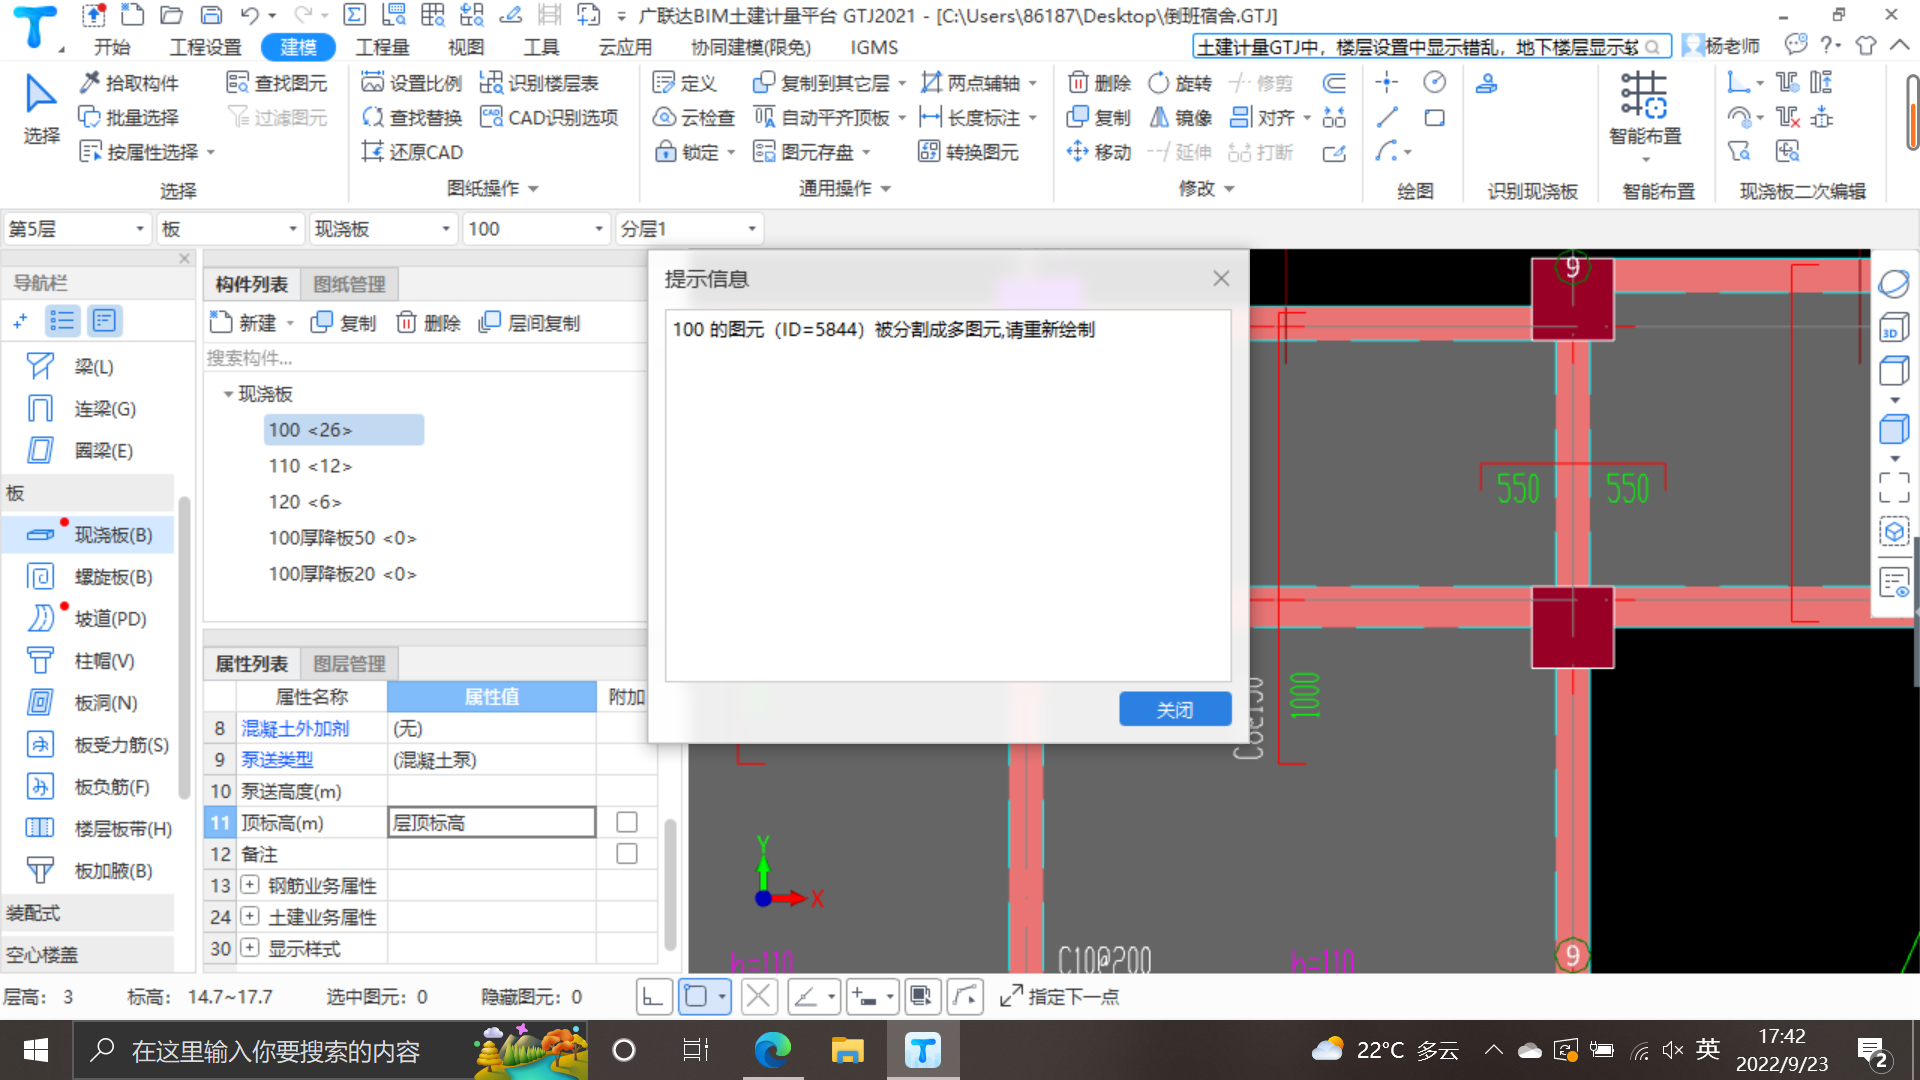Click 层间复制 copy between floors

click(x=529, y=323)
